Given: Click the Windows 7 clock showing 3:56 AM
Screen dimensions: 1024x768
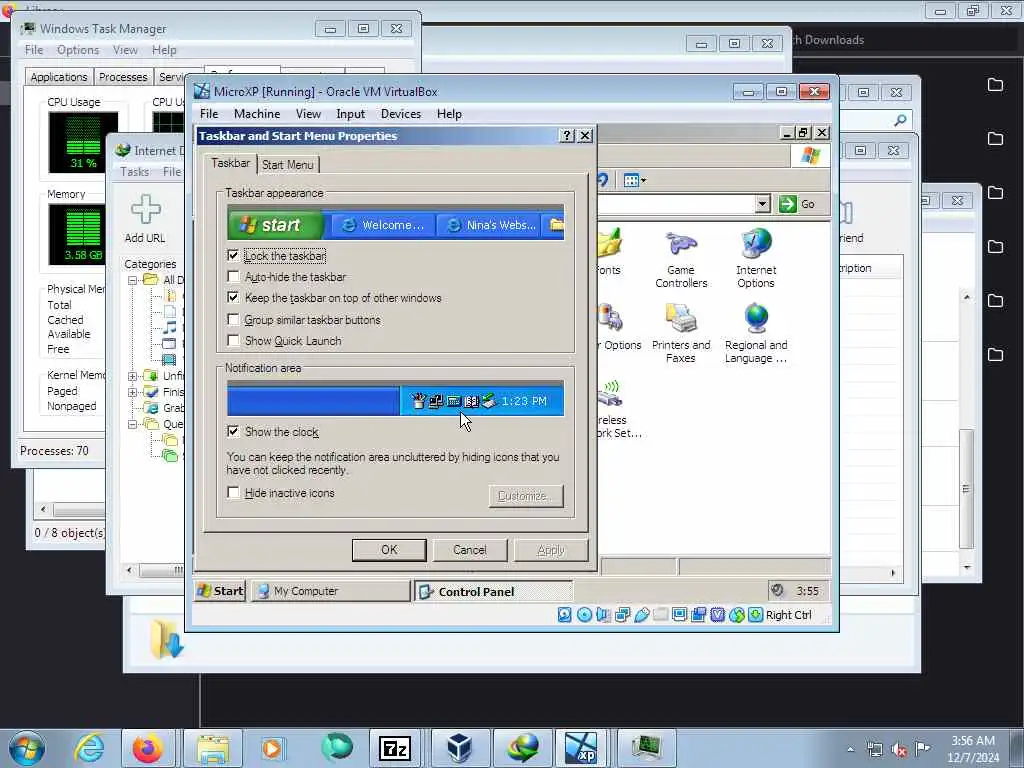Looking at the screenshot, I should (x=973, y=748).
